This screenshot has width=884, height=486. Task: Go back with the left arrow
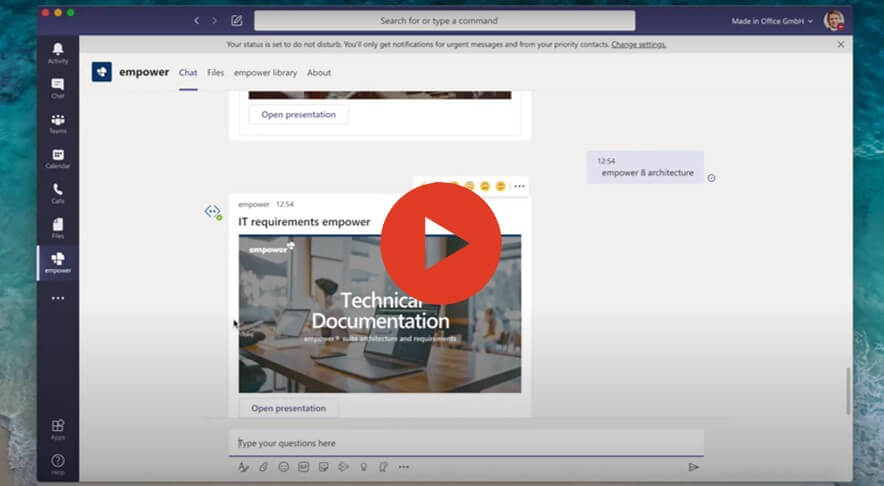click(x=196, y=21)
